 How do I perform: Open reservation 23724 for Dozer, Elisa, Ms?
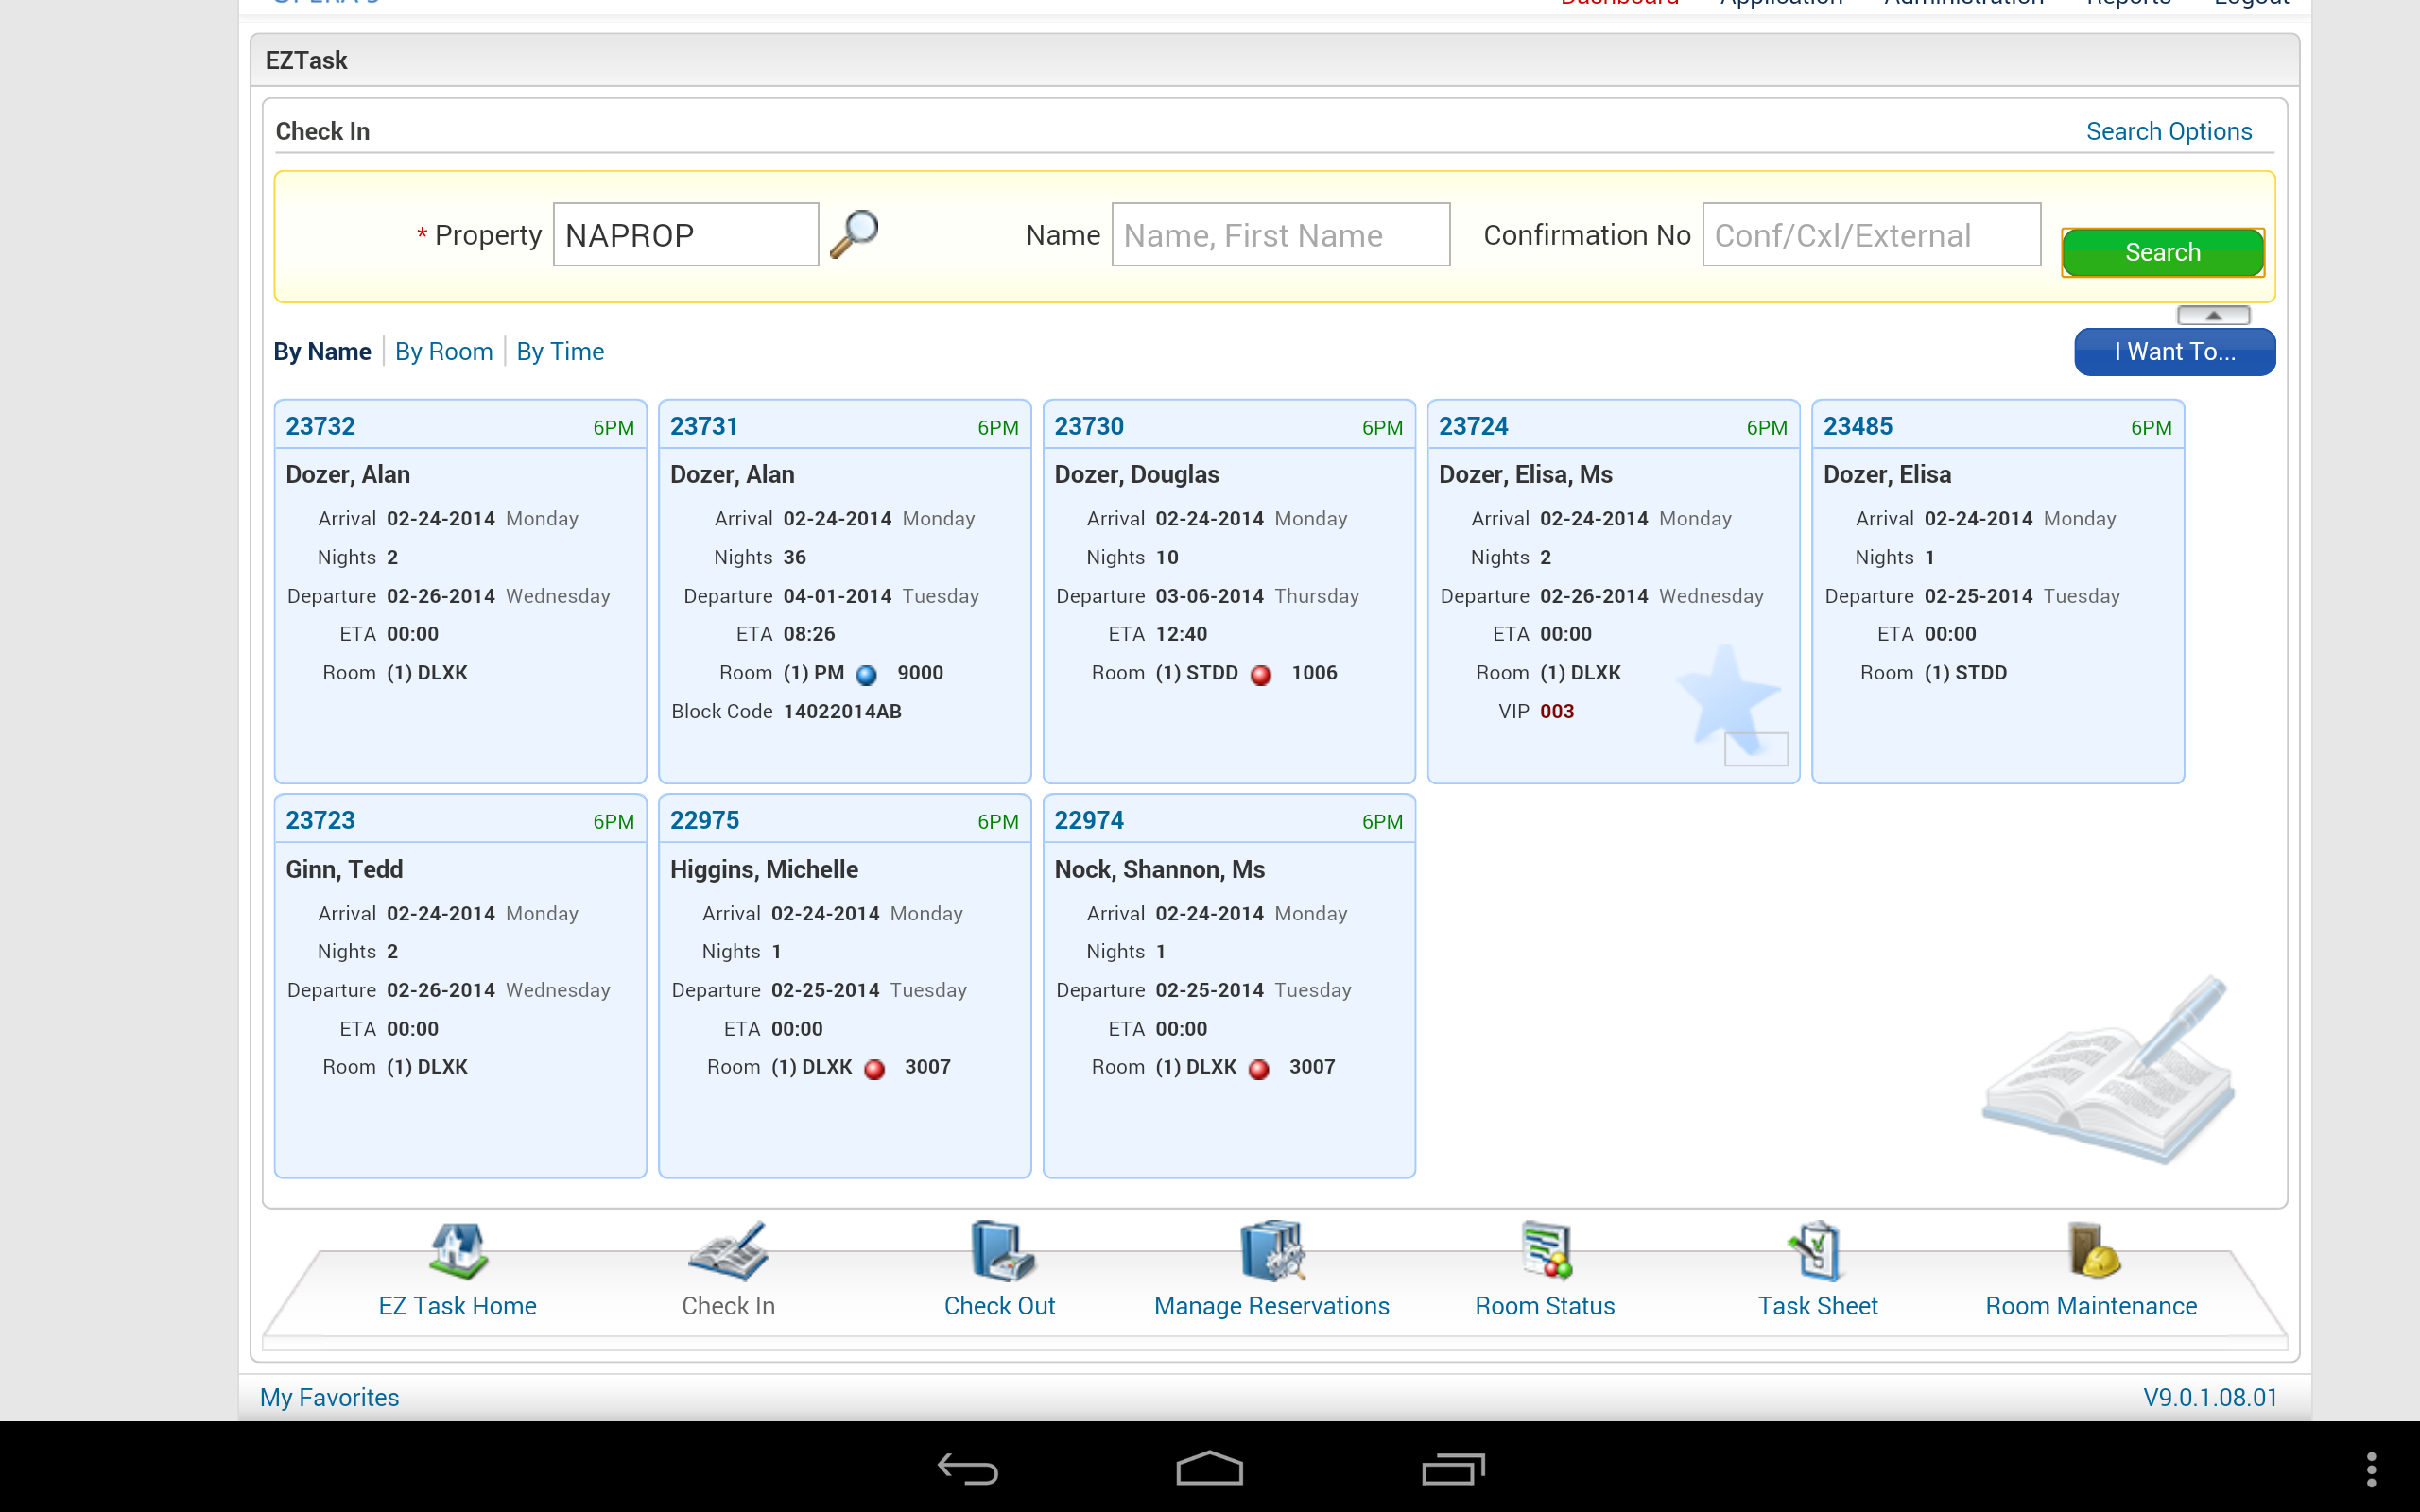point(1473,427)
